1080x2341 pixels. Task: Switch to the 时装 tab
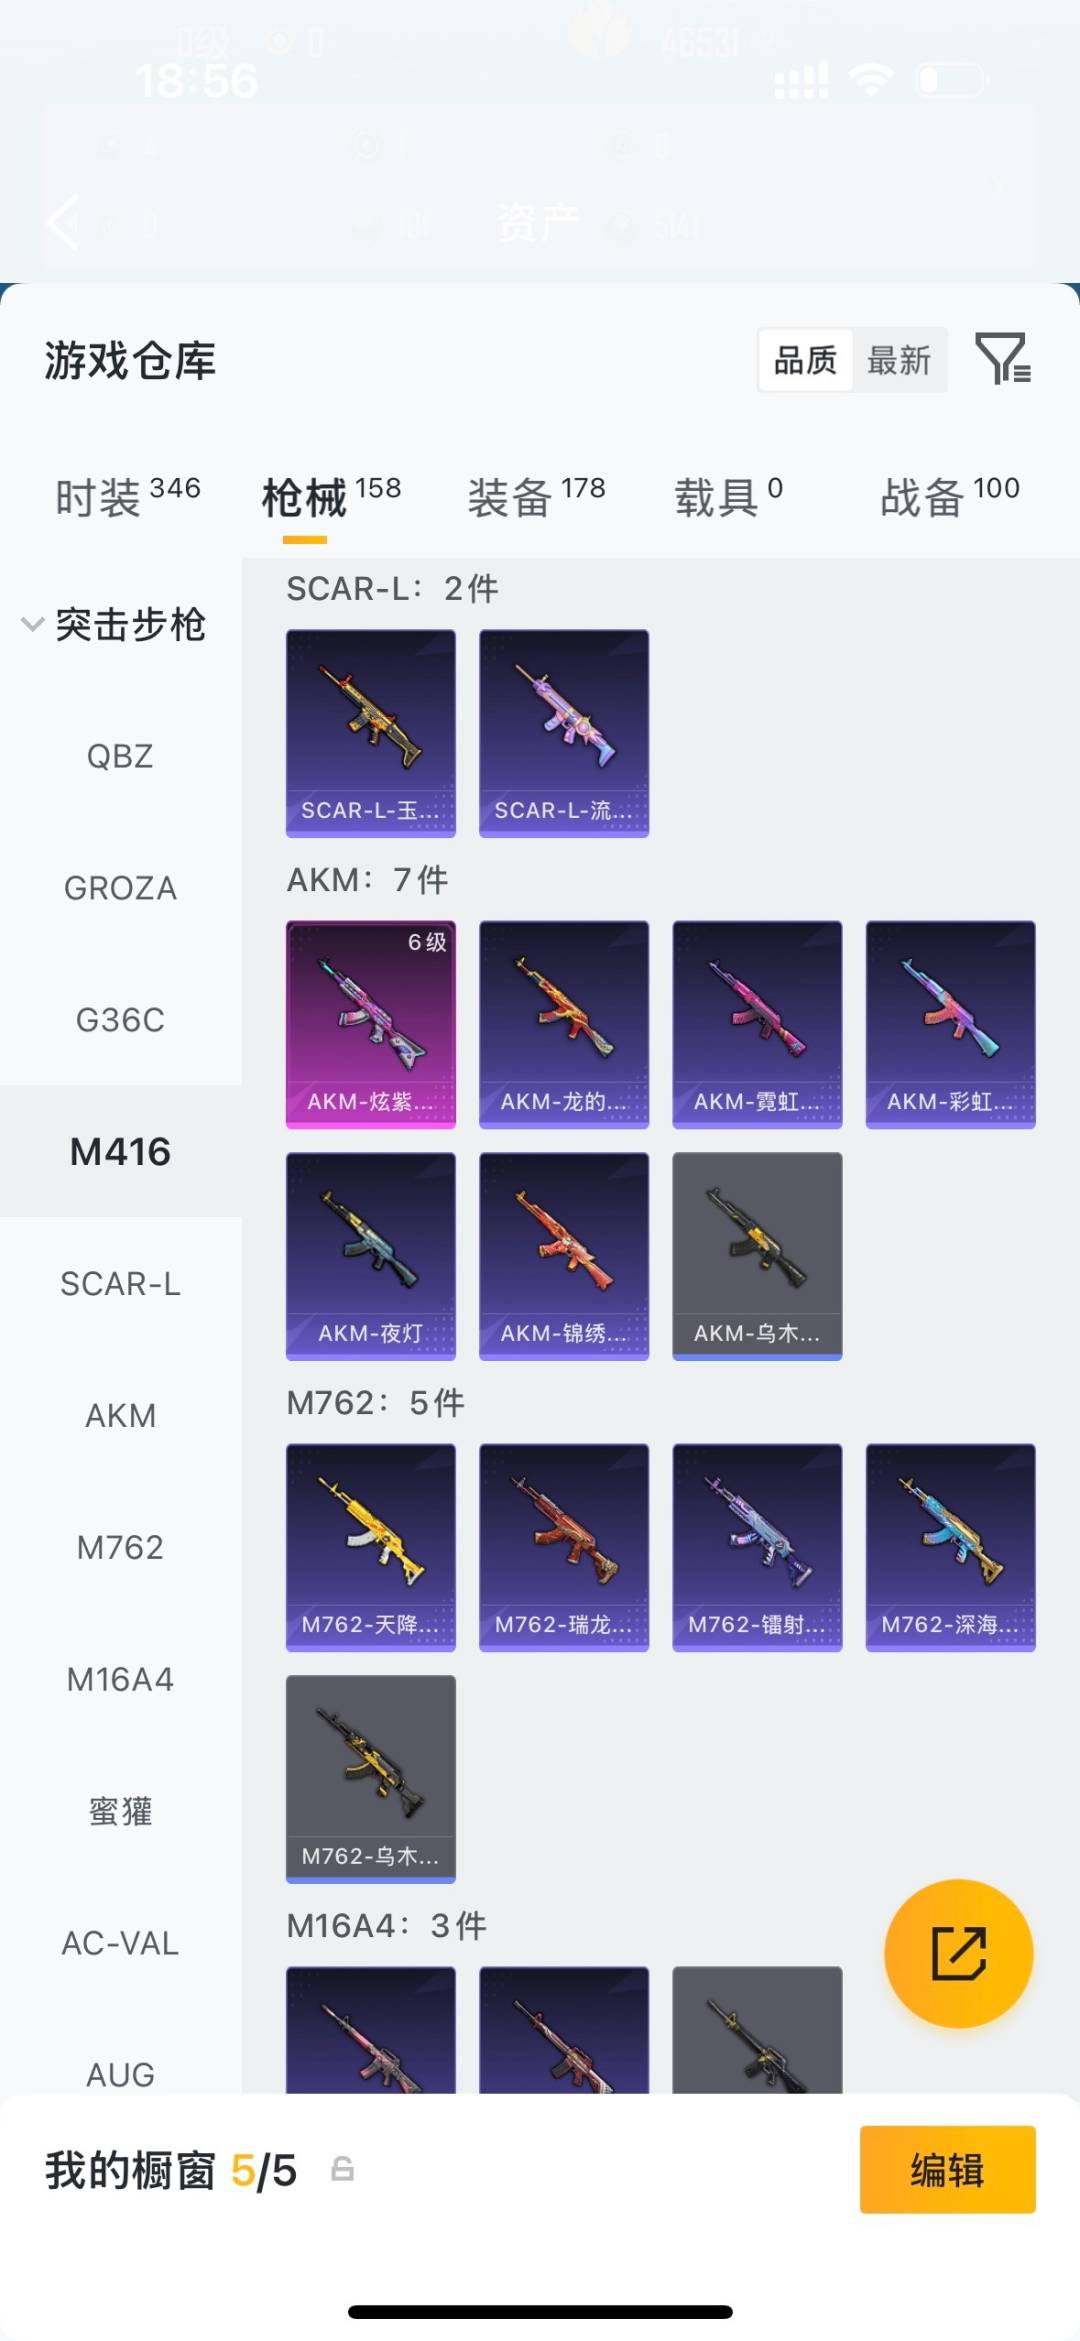pyautogui.click(x=128, y=496)
